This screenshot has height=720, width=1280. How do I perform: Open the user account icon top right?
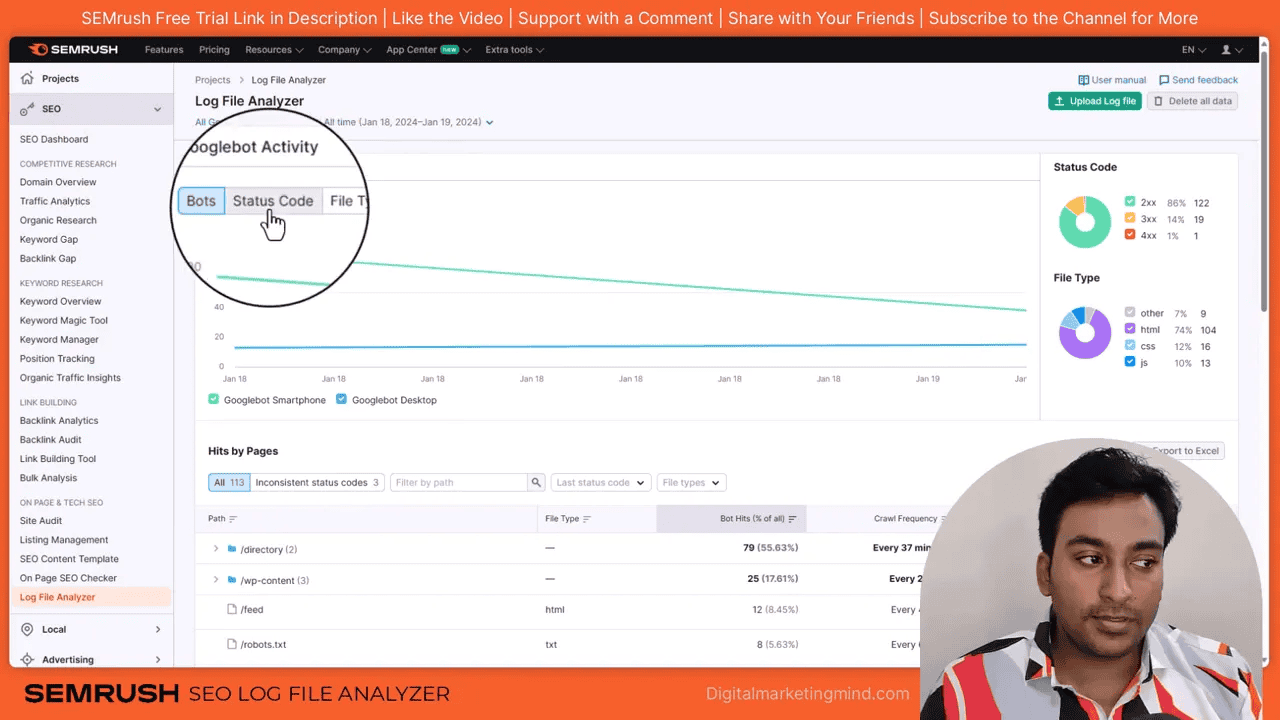(1225, 49)
